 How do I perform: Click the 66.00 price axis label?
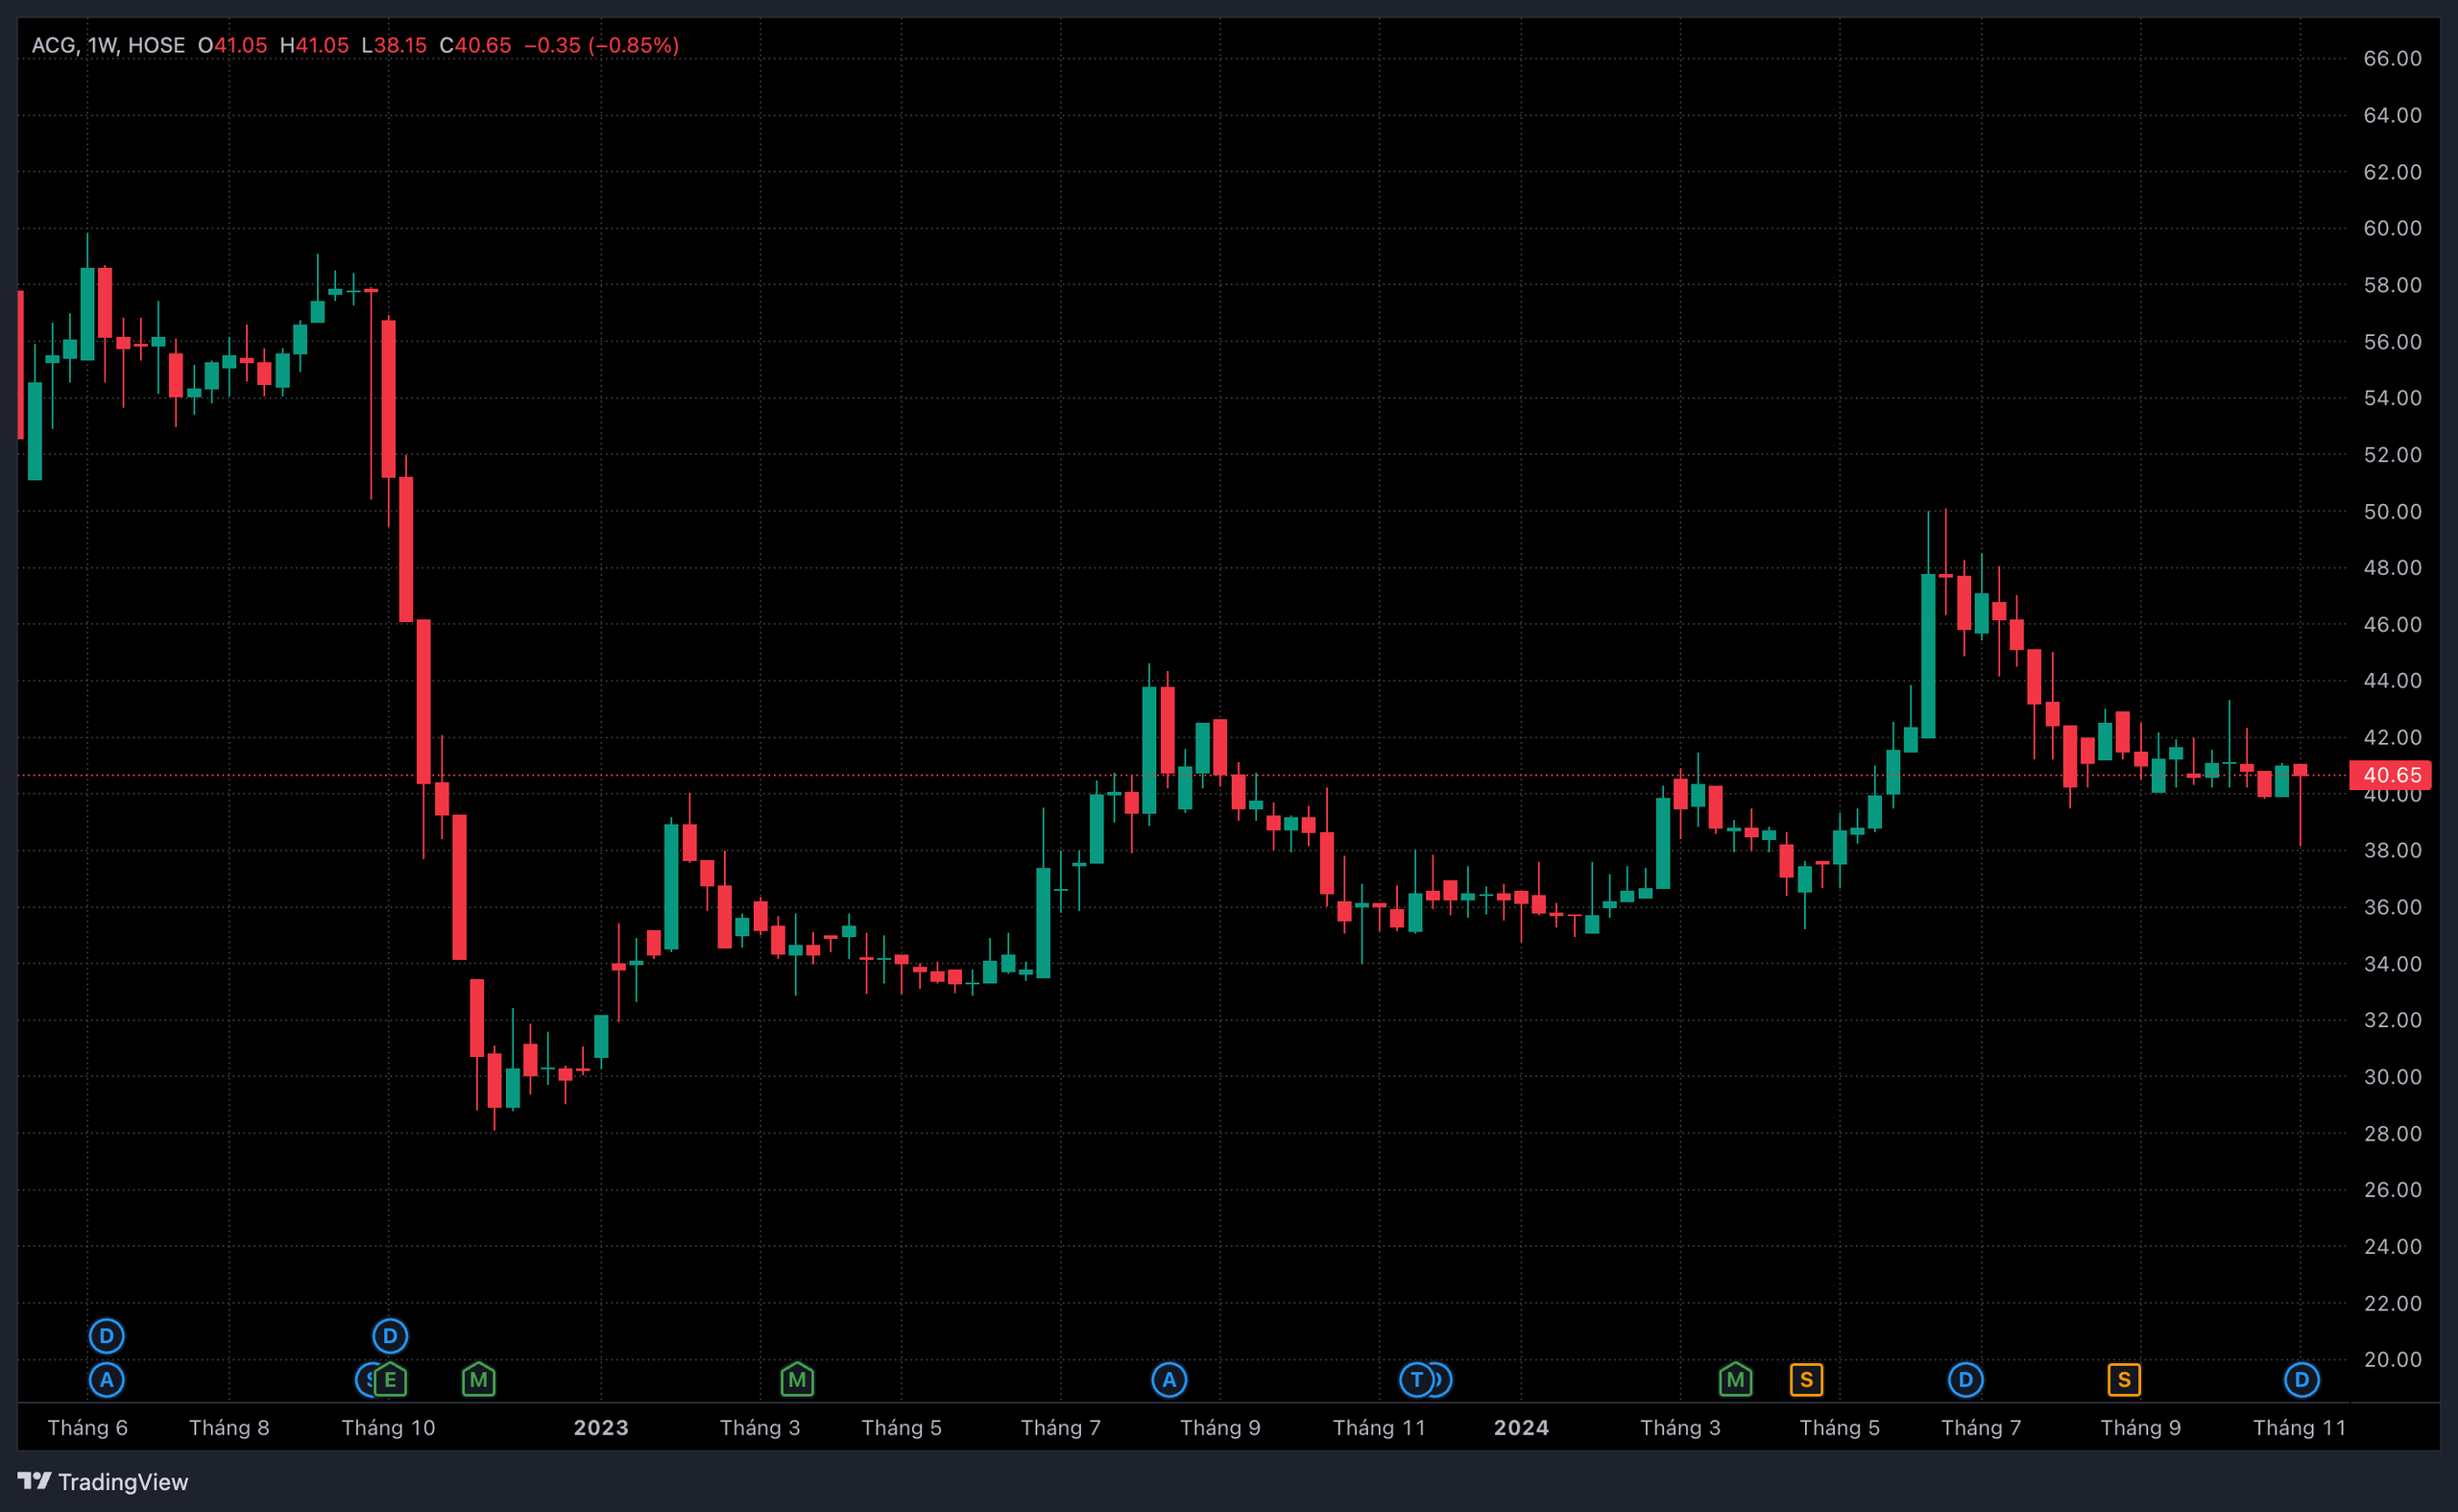click(2392, 58)
